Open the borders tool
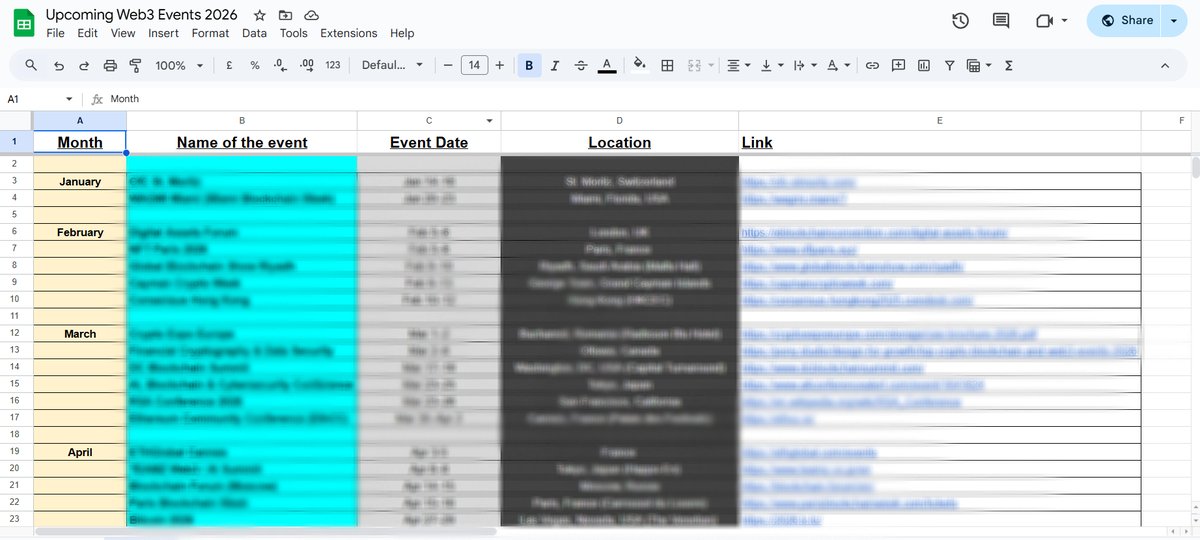This screenshot has width=1200, height=540. tap(667, 65)
